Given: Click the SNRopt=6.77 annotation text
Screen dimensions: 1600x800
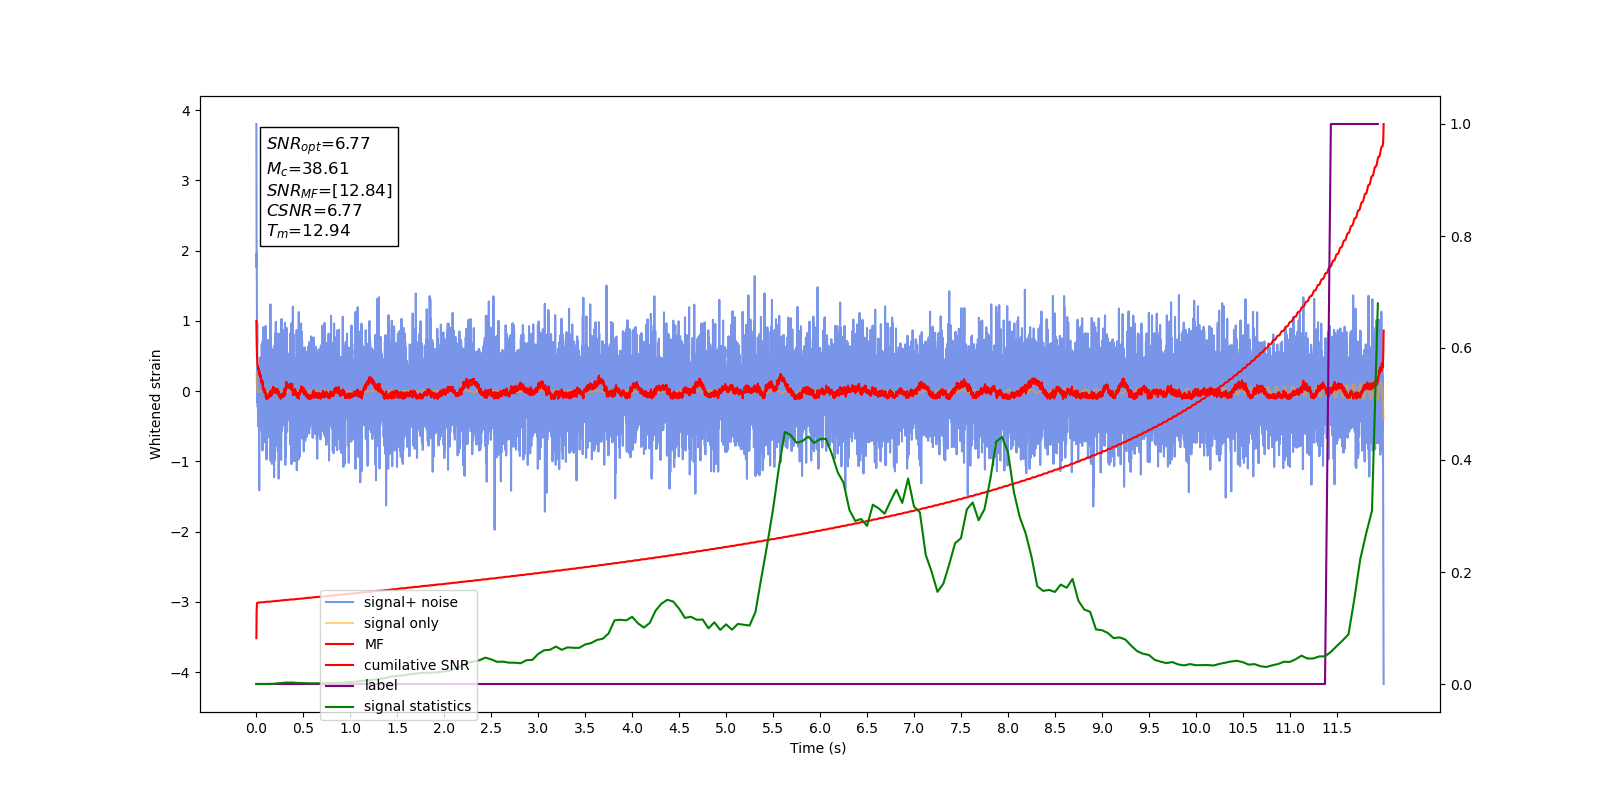Looking at the screenshot, I should 318,144.
